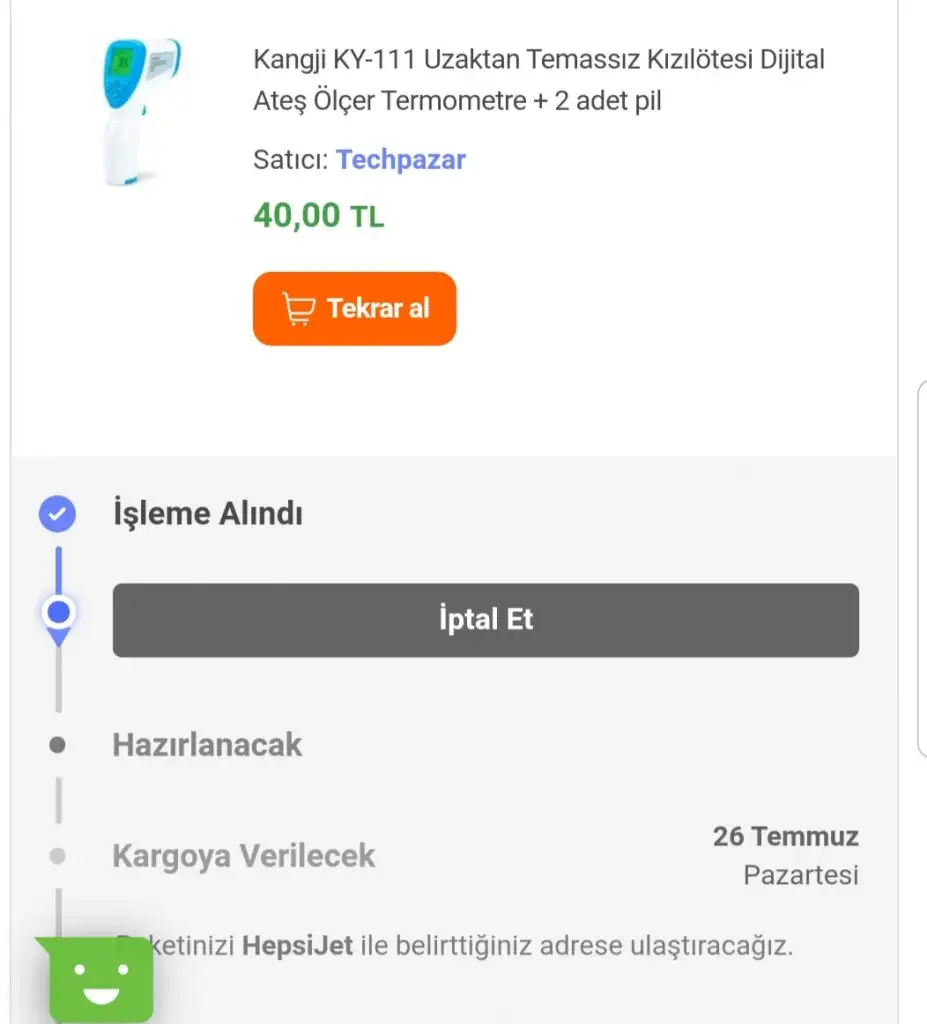Click the Pazartesi delivery day text
The height and width of the screenshot is (1024, 927).
click(800, 875)
